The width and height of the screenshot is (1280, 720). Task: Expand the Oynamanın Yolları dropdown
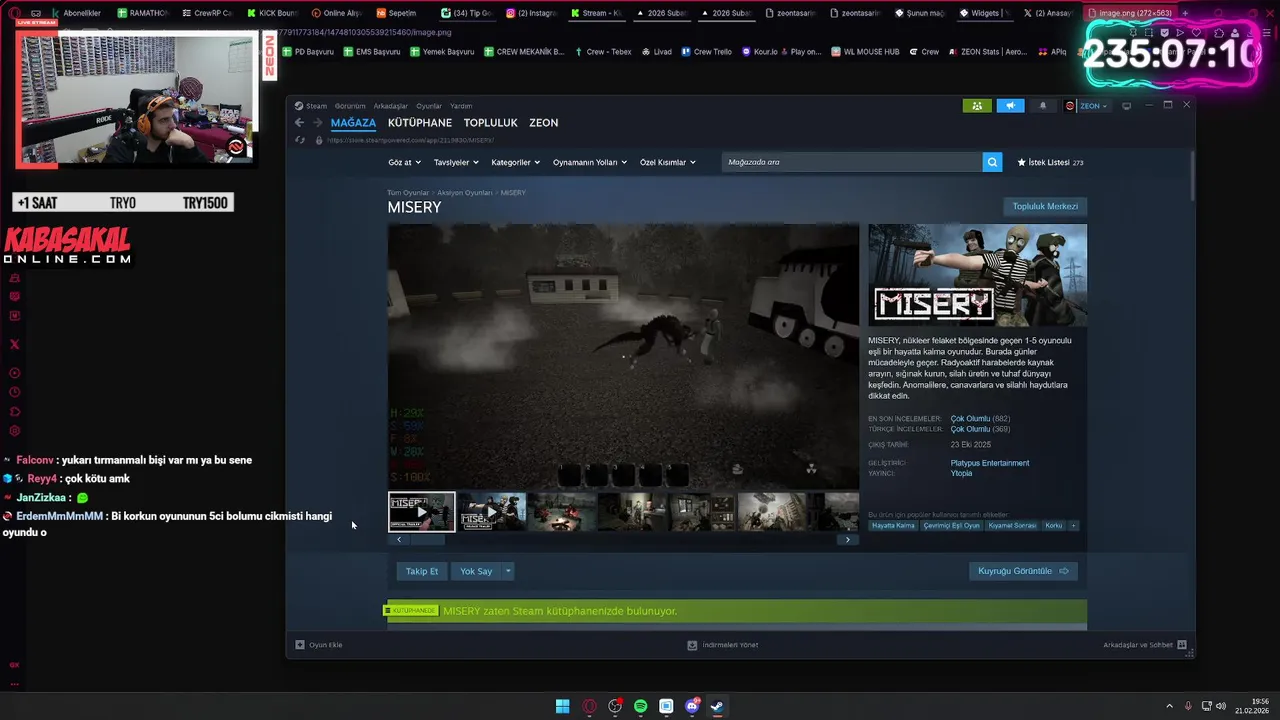click(590, 162)
